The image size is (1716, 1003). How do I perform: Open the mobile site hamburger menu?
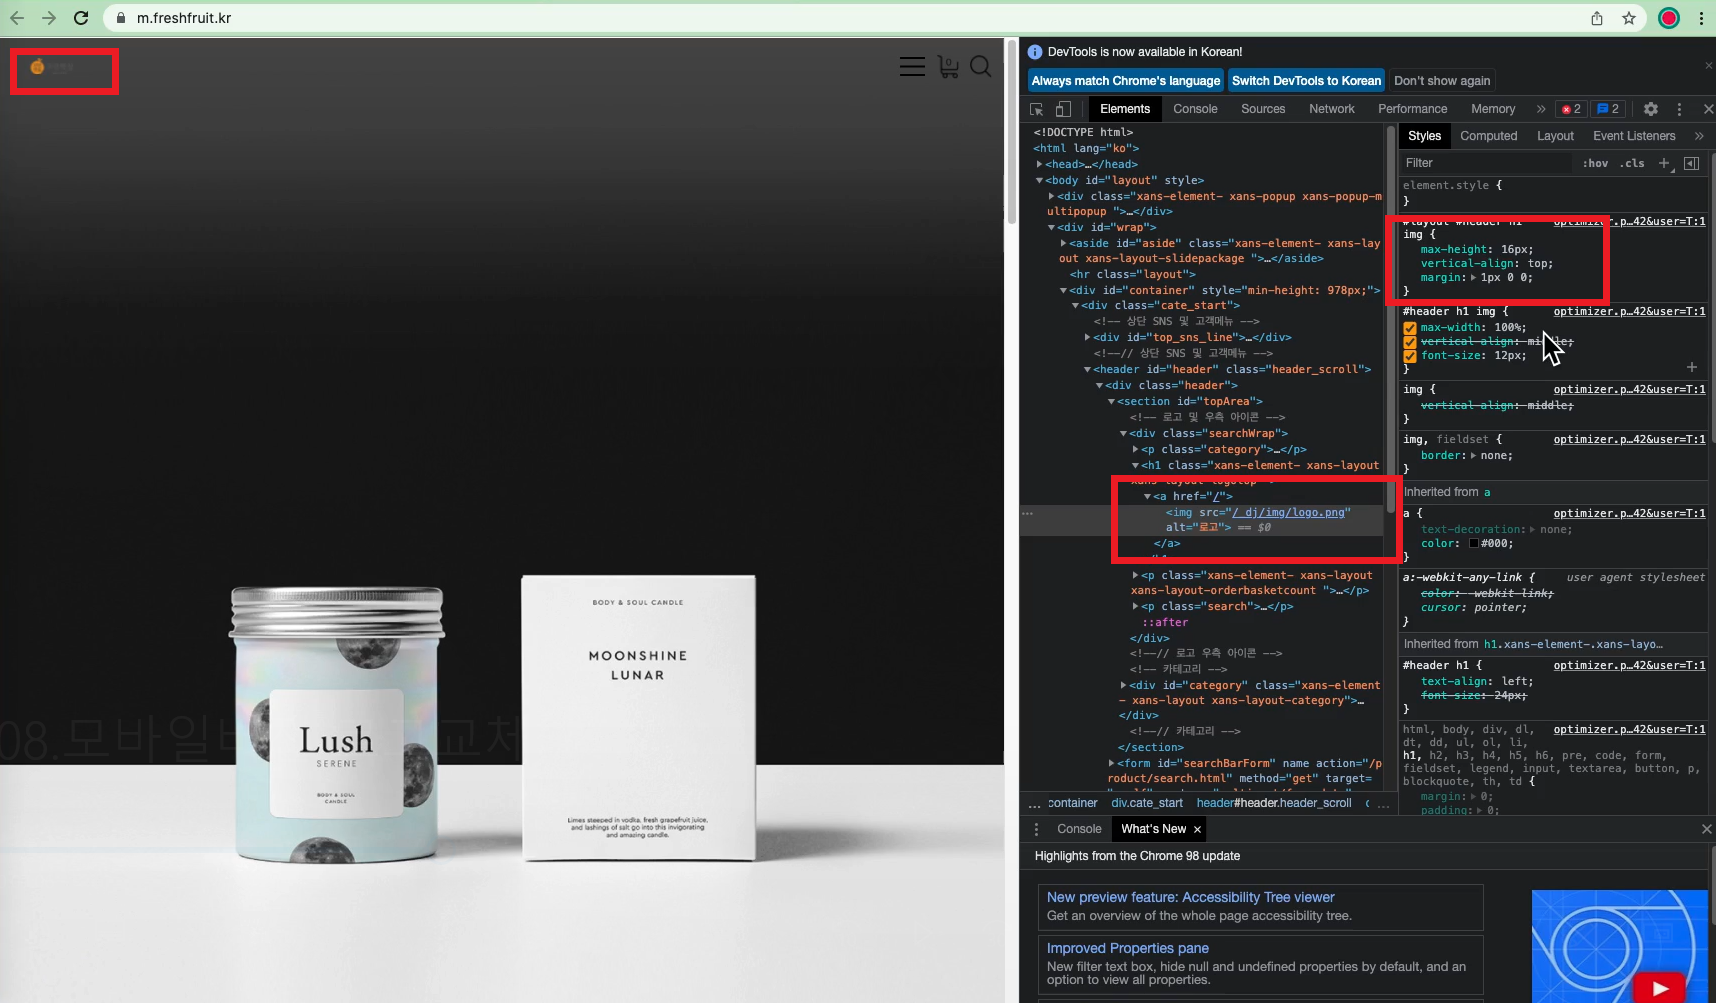912,67
